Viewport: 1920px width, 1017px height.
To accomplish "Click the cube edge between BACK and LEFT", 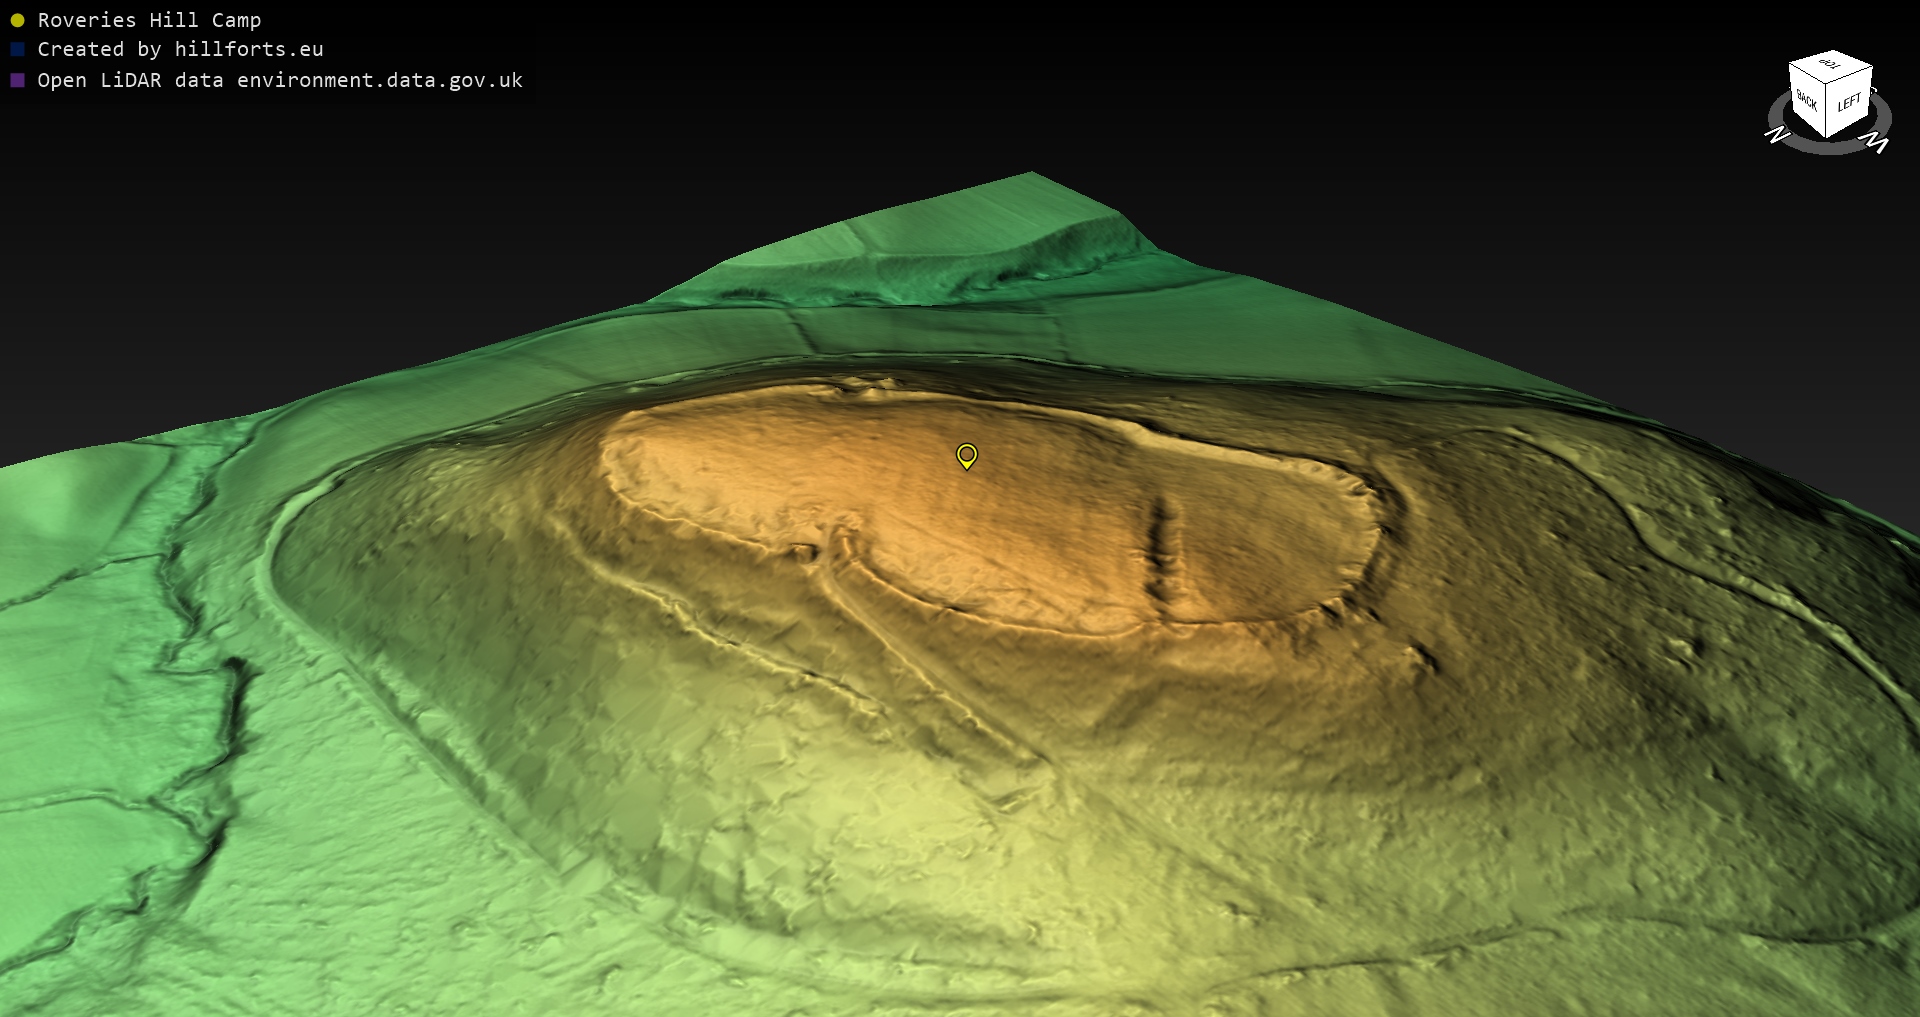I will pyautogui.click(x=1827, y=111).
